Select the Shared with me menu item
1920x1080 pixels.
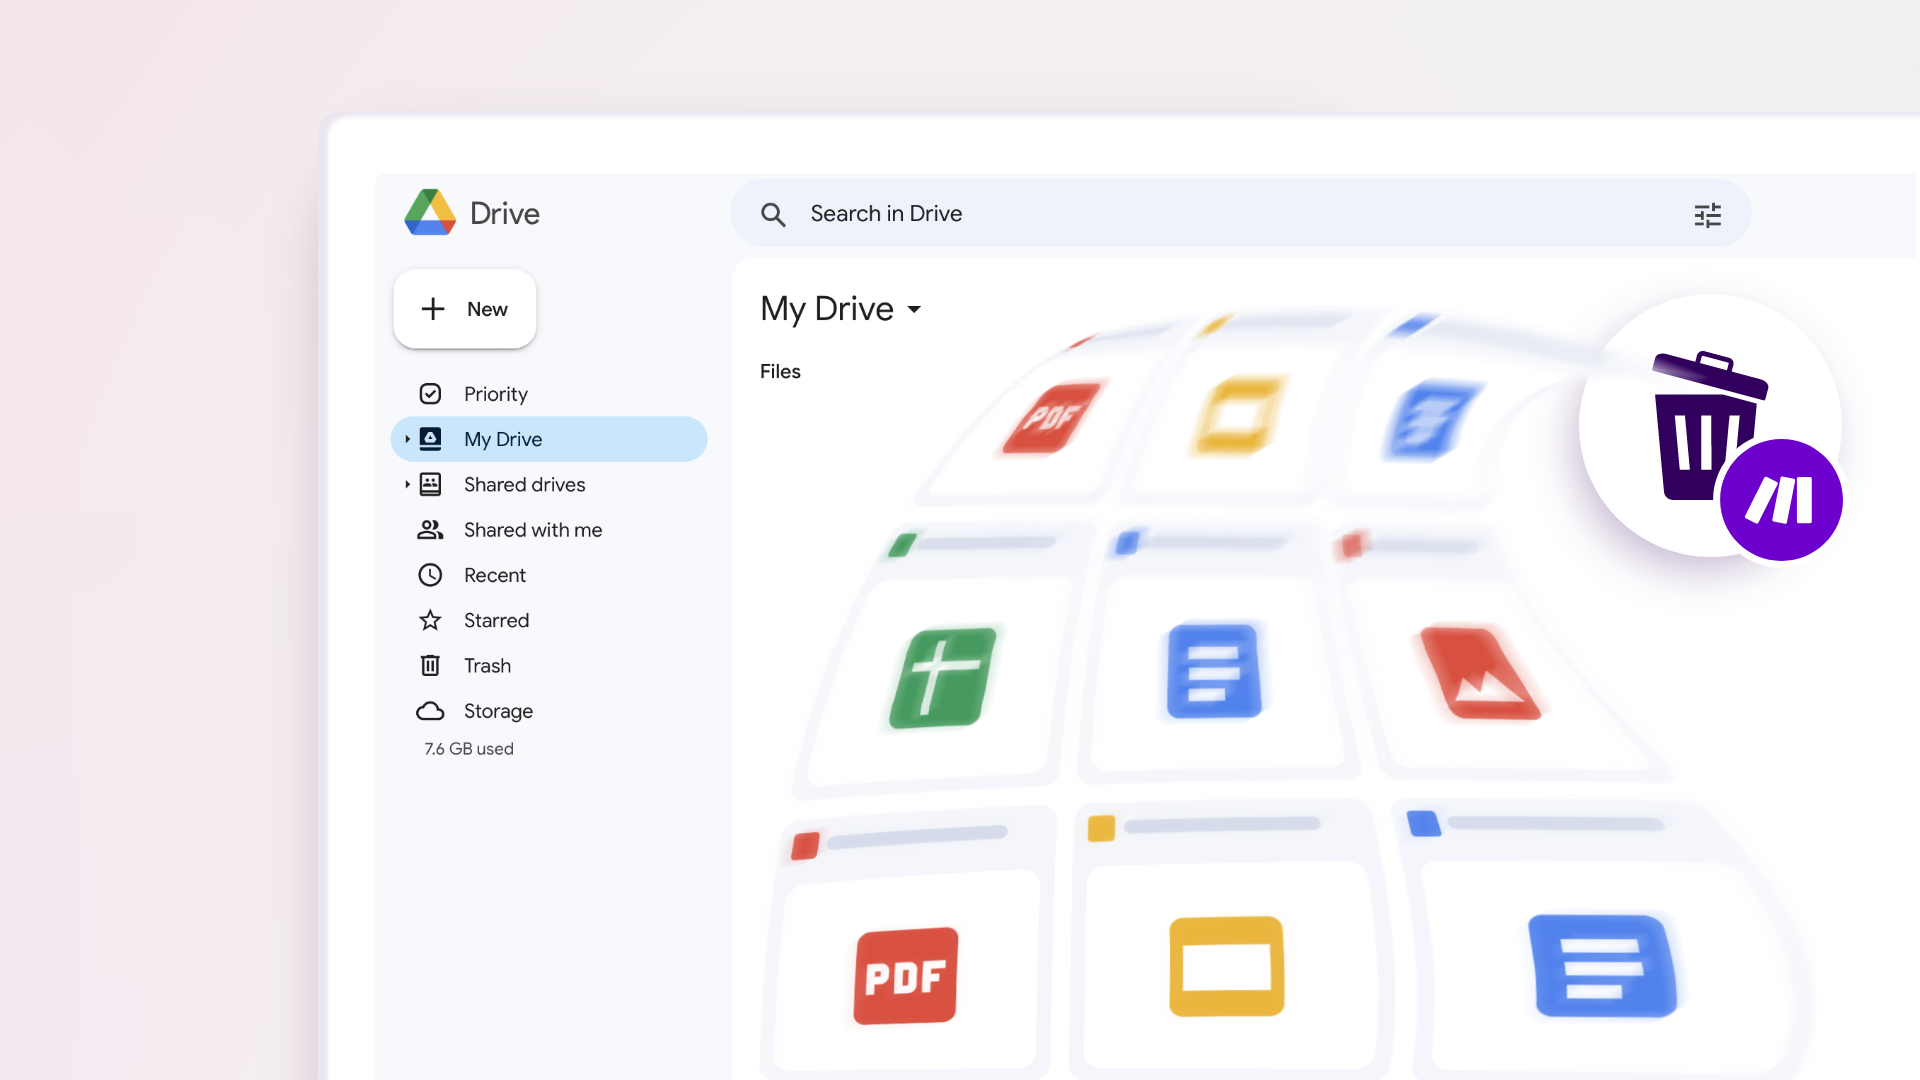[x=531, y=529]
